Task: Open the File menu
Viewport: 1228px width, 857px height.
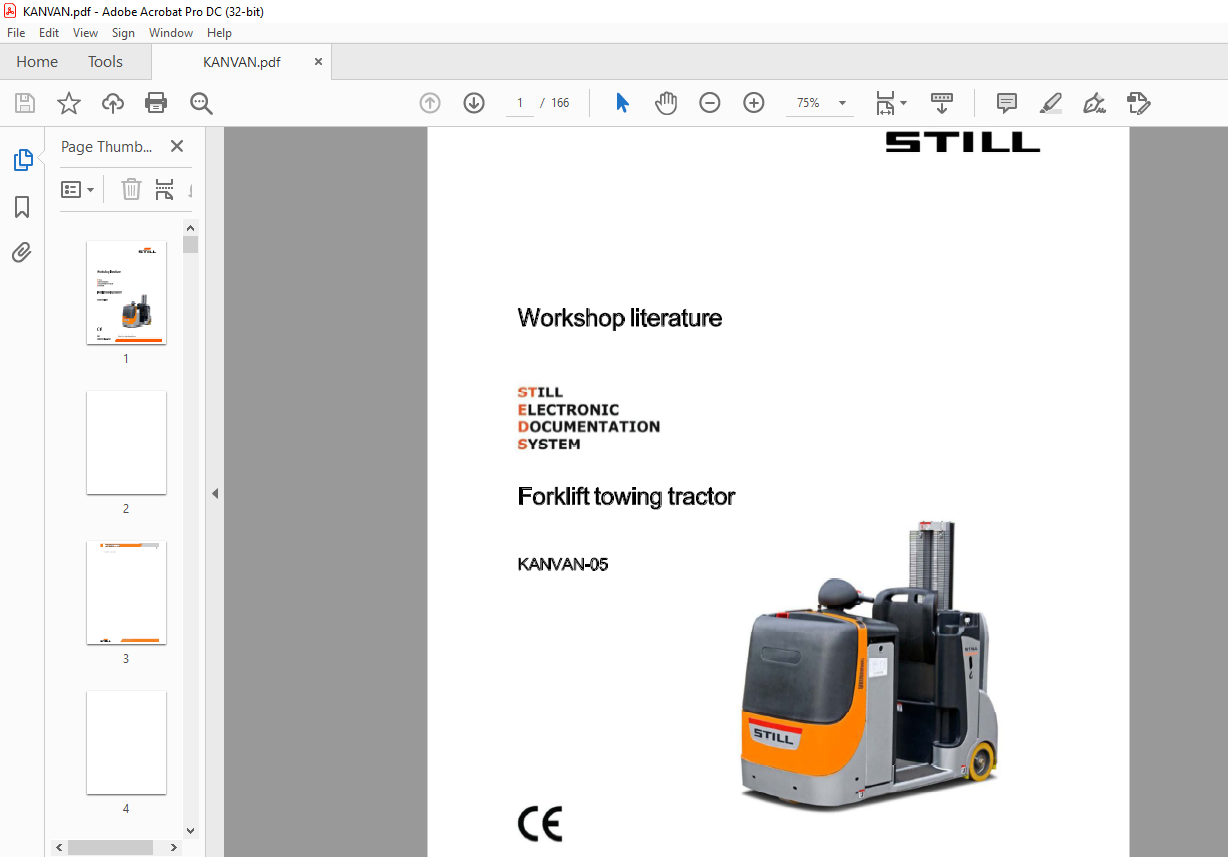Action: [16, 33]
